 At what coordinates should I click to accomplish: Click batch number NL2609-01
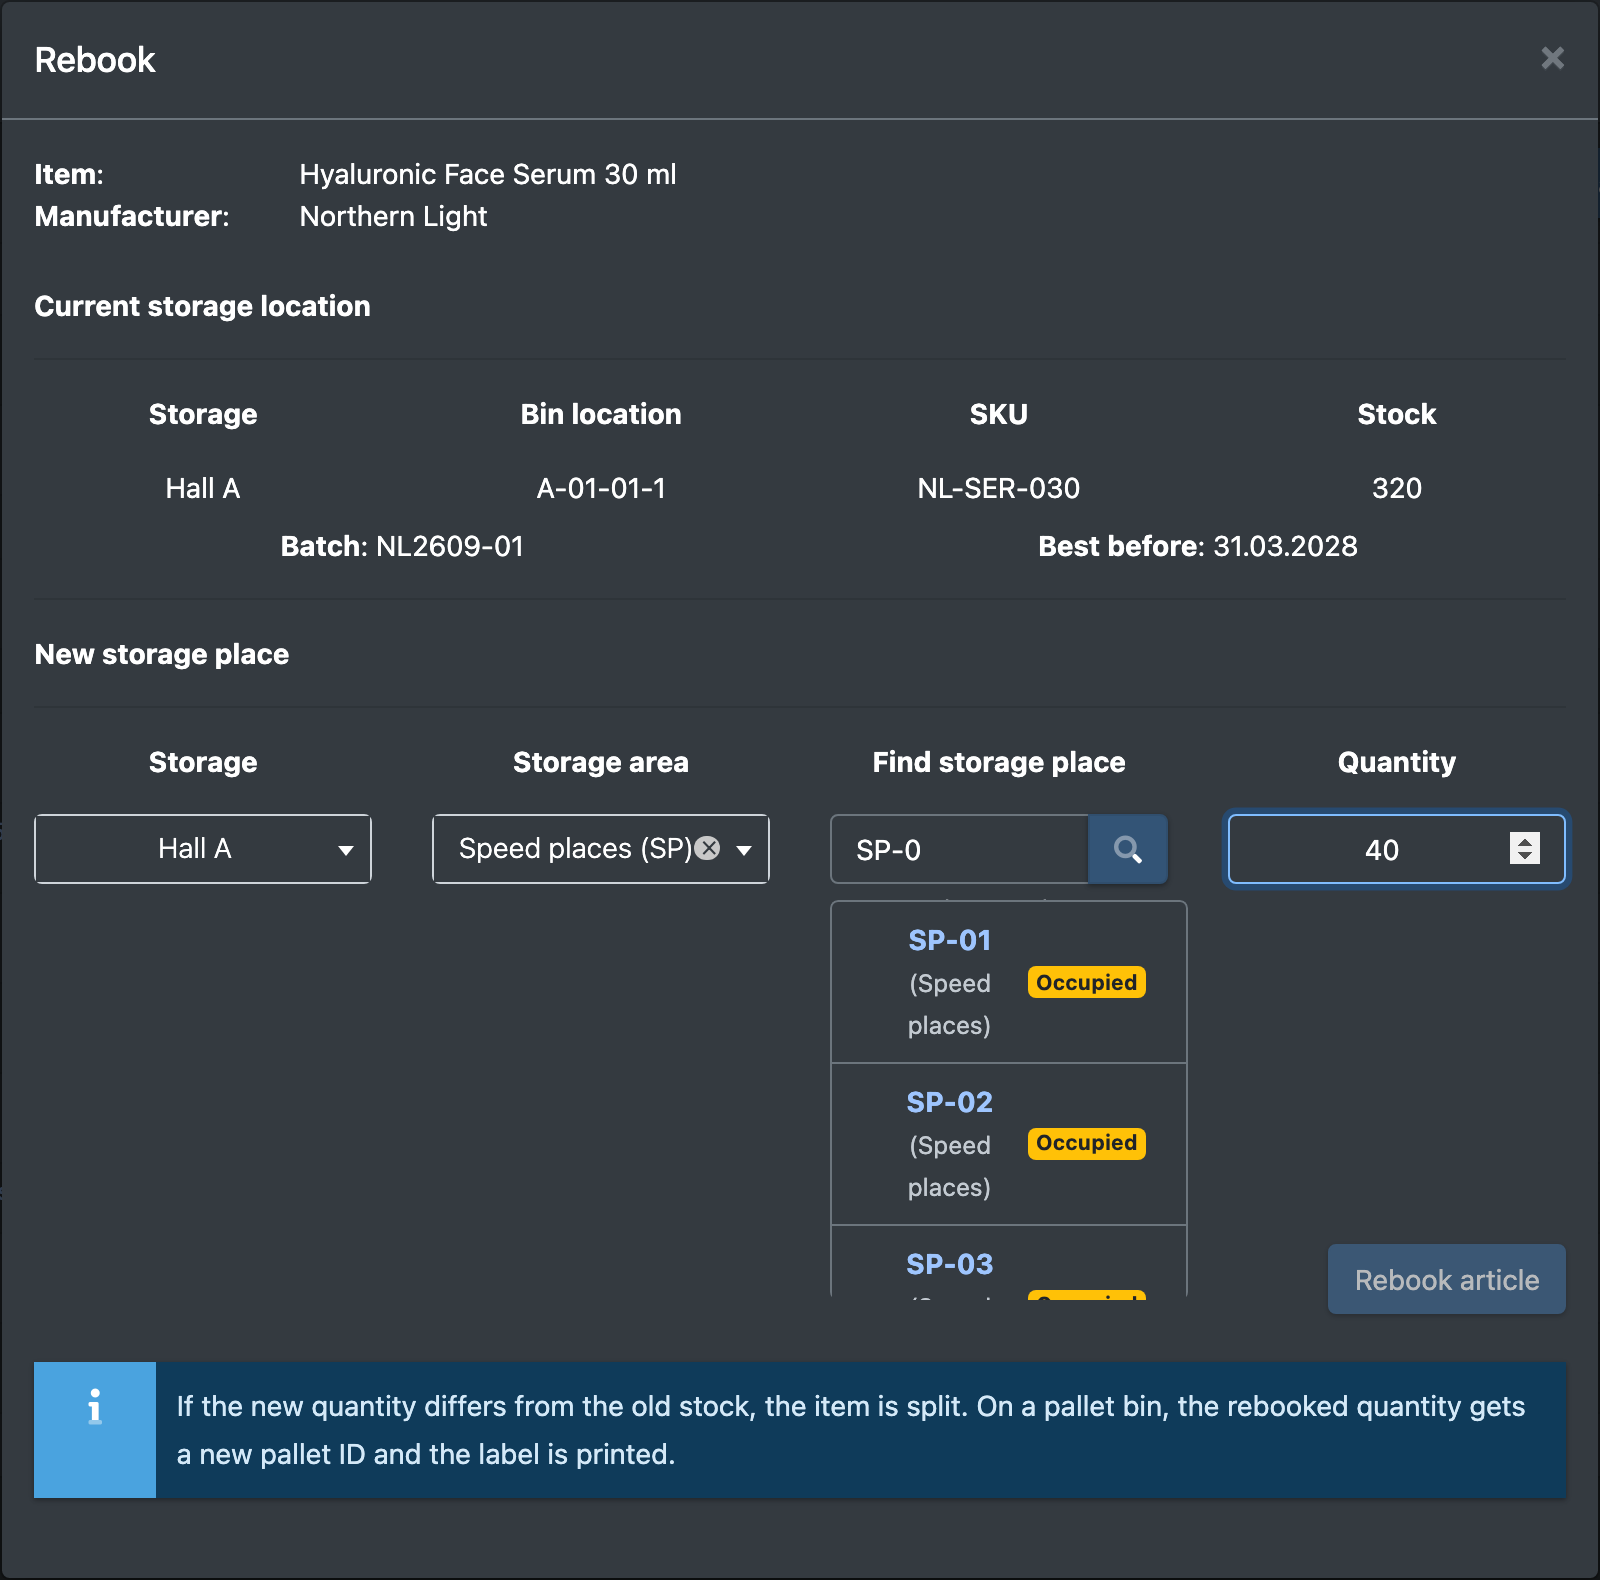coord(450,546)
